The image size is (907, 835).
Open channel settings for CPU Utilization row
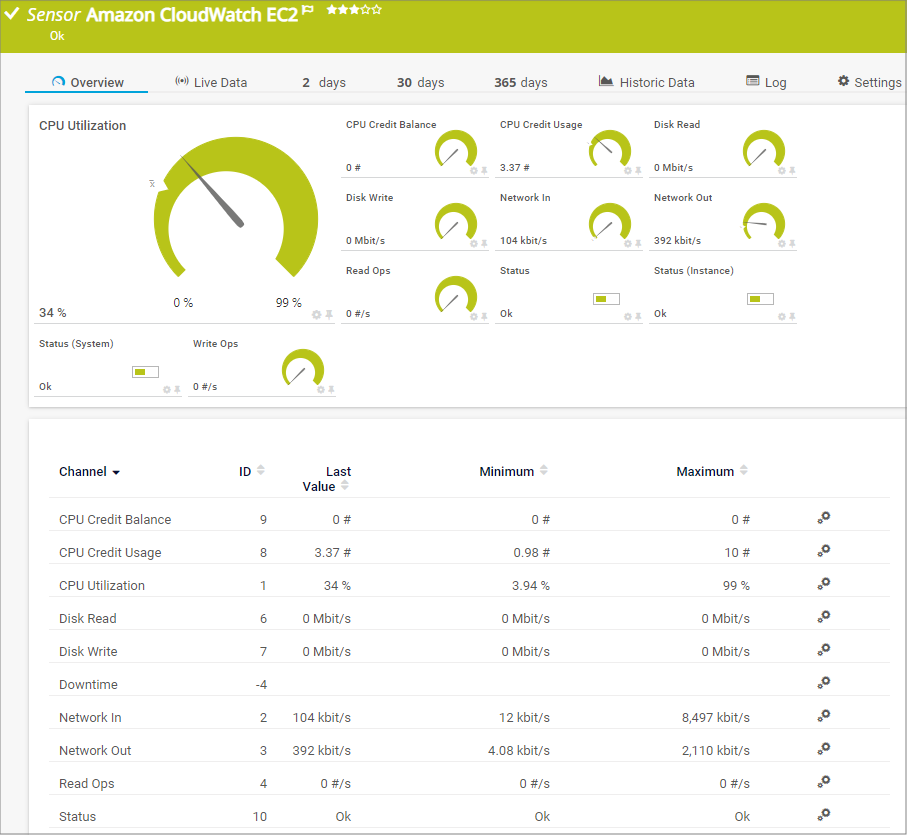(x=823, y=583)
